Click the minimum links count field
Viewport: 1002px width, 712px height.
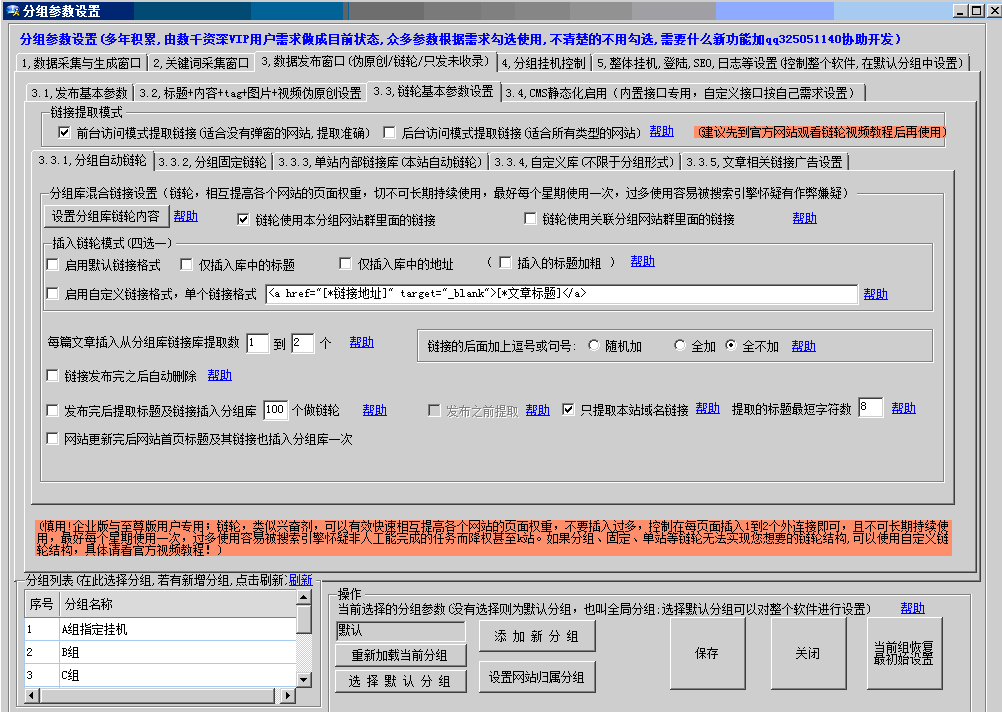(257, 343)
